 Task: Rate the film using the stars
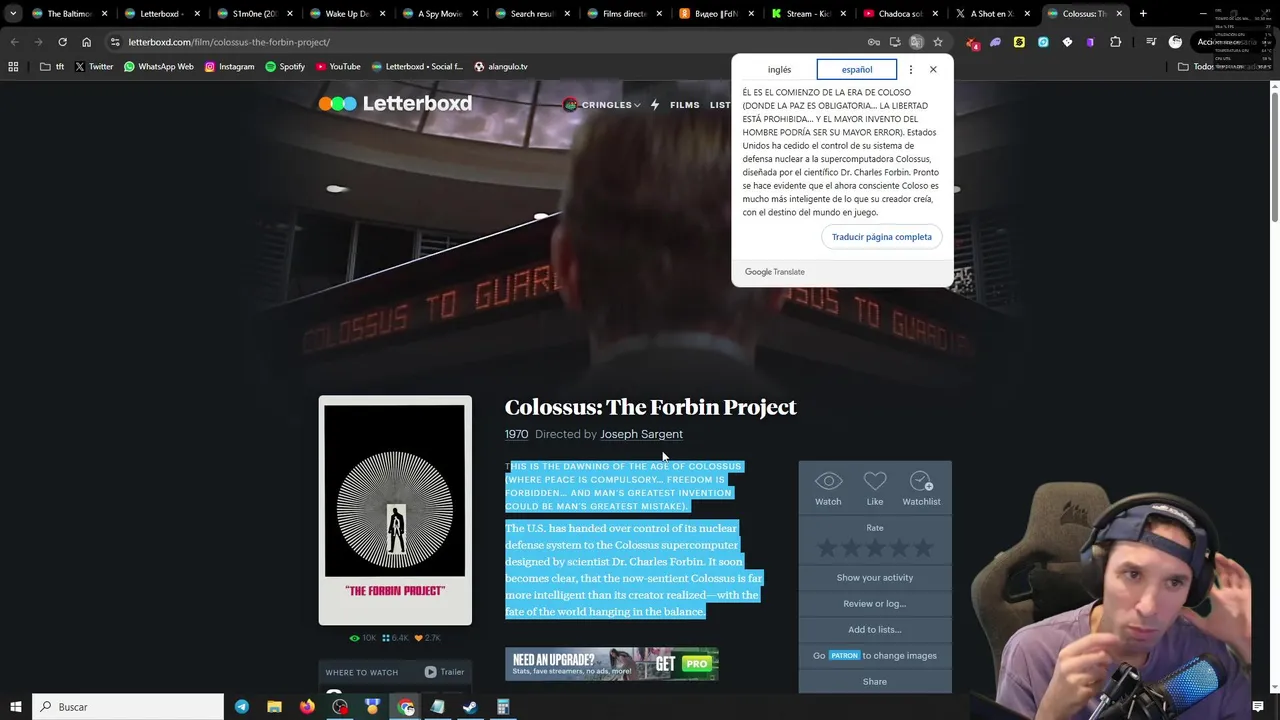coord(875,547)
